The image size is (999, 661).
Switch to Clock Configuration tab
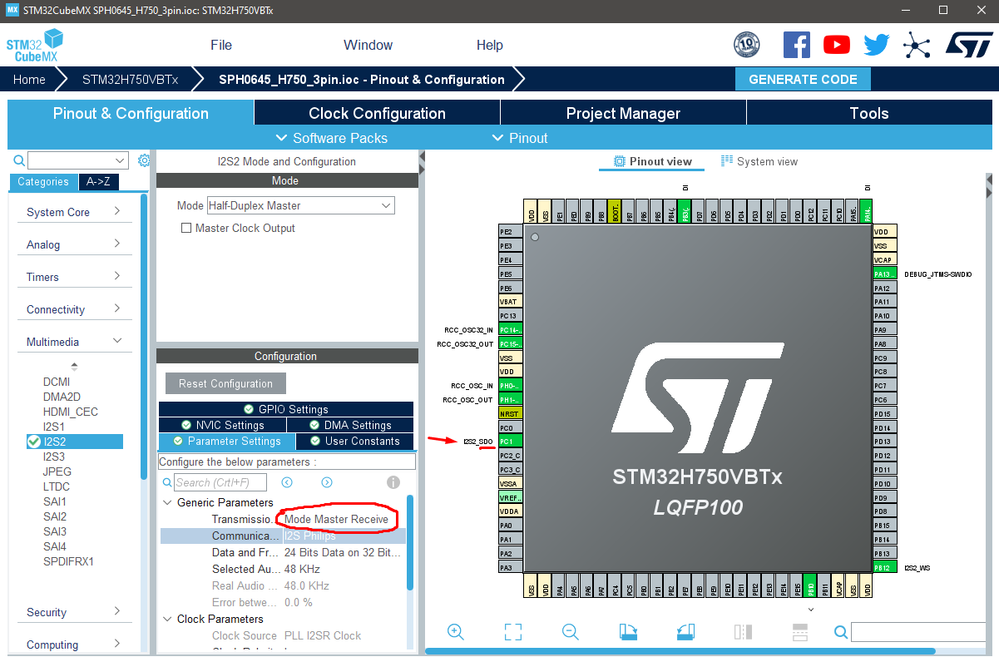377,113
